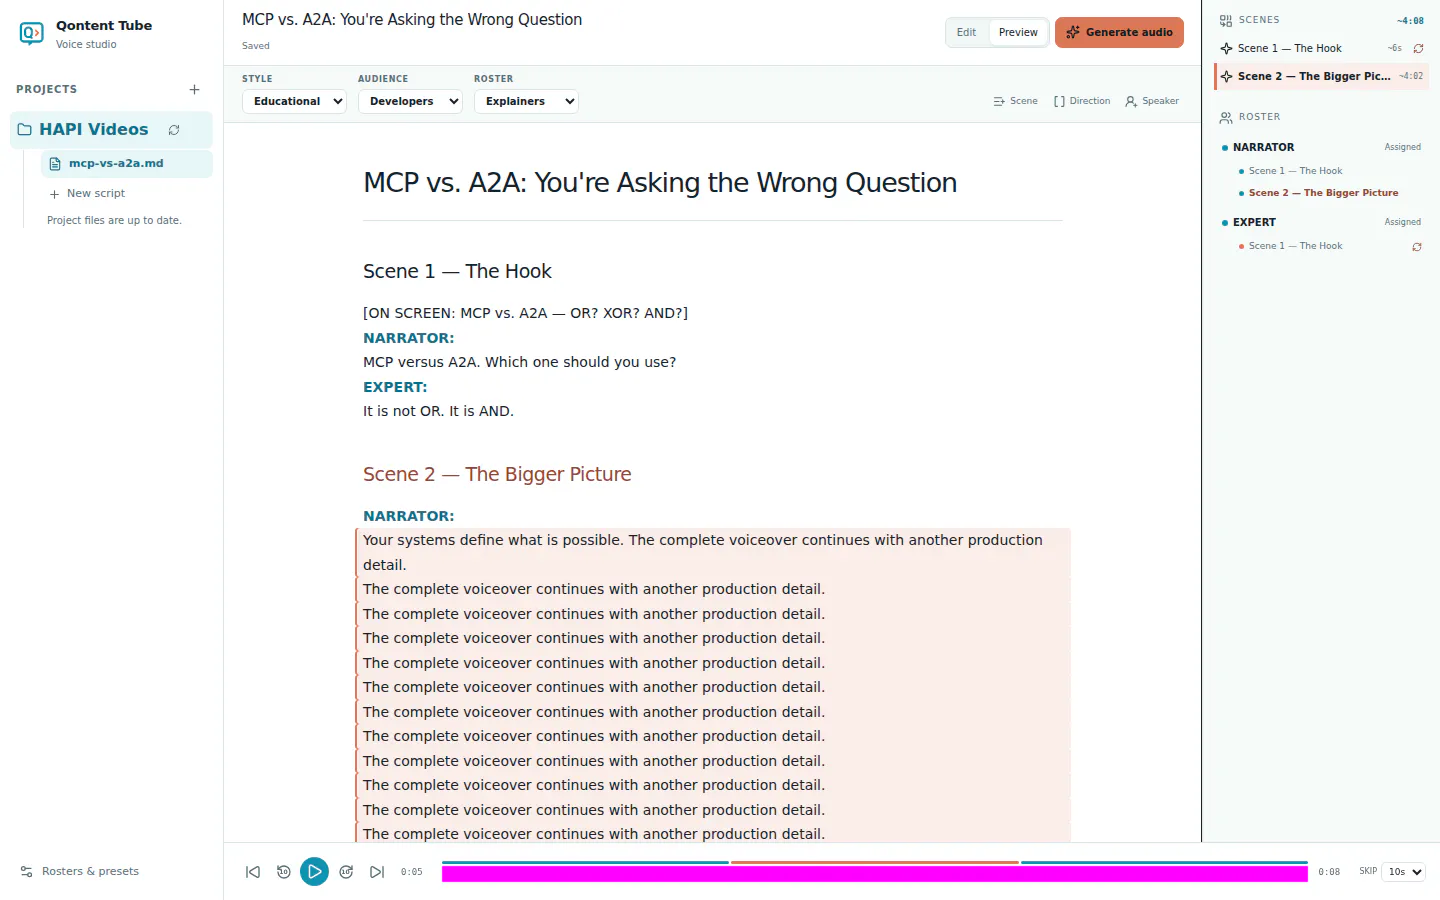
Task: Click the Roster panel people icon
Action: pos(1226,118)
